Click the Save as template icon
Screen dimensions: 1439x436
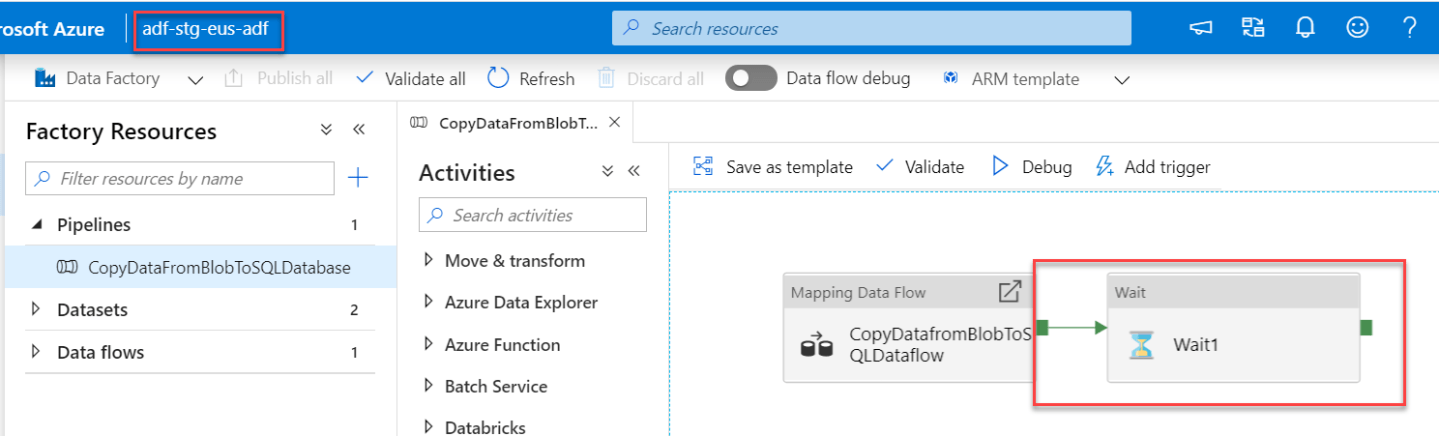click(x=703, y=166)
